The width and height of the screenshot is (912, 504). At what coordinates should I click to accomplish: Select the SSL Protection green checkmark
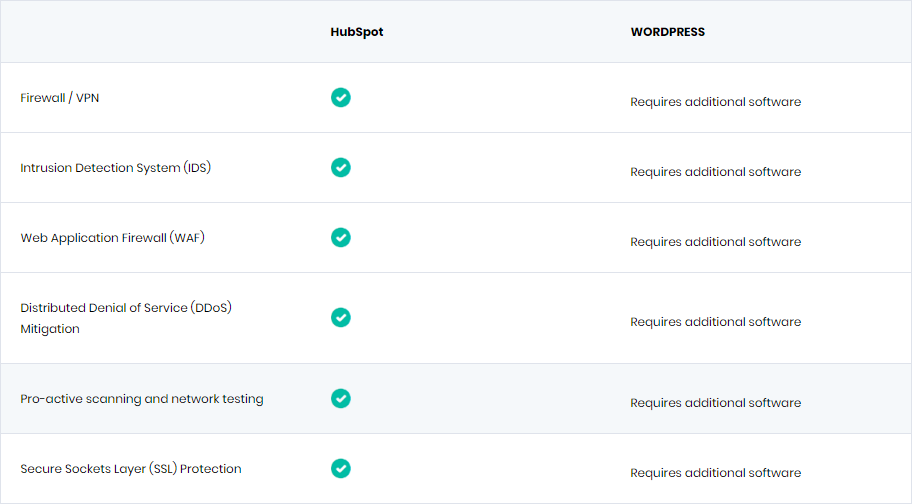pos(341,468)
